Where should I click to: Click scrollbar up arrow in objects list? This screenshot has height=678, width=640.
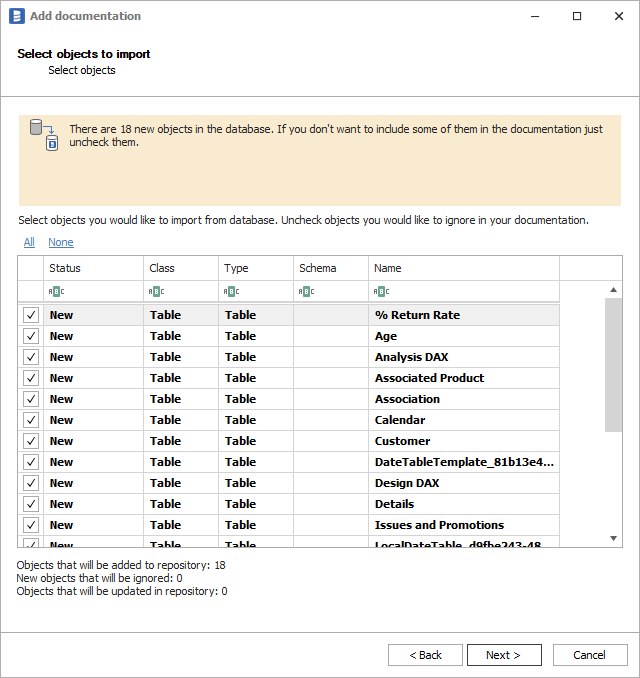coord(614,290)
